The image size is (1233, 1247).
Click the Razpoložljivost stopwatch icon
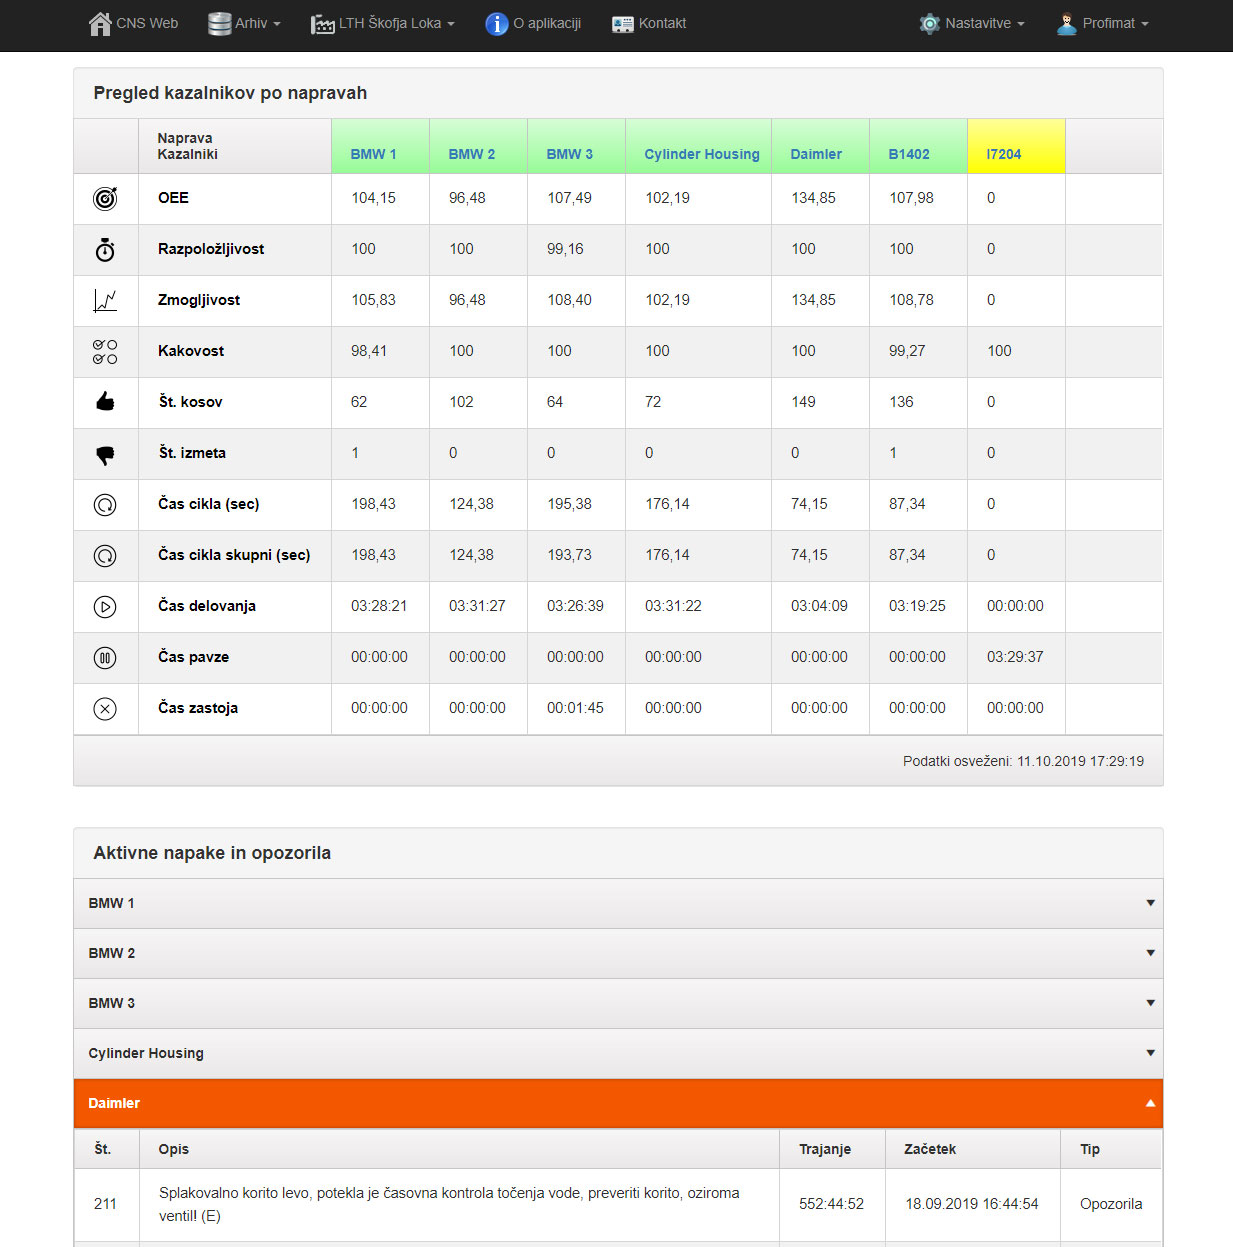105,250
